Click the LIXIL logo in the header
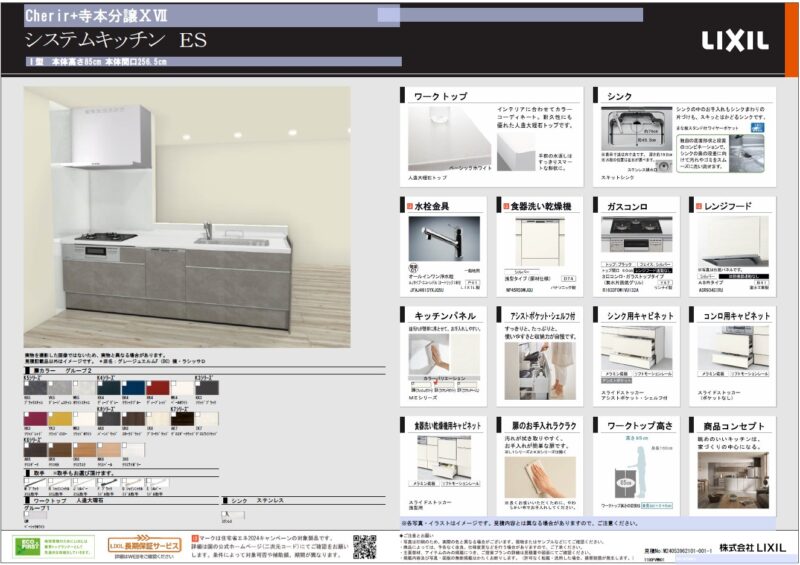 [x=734, y=41]
